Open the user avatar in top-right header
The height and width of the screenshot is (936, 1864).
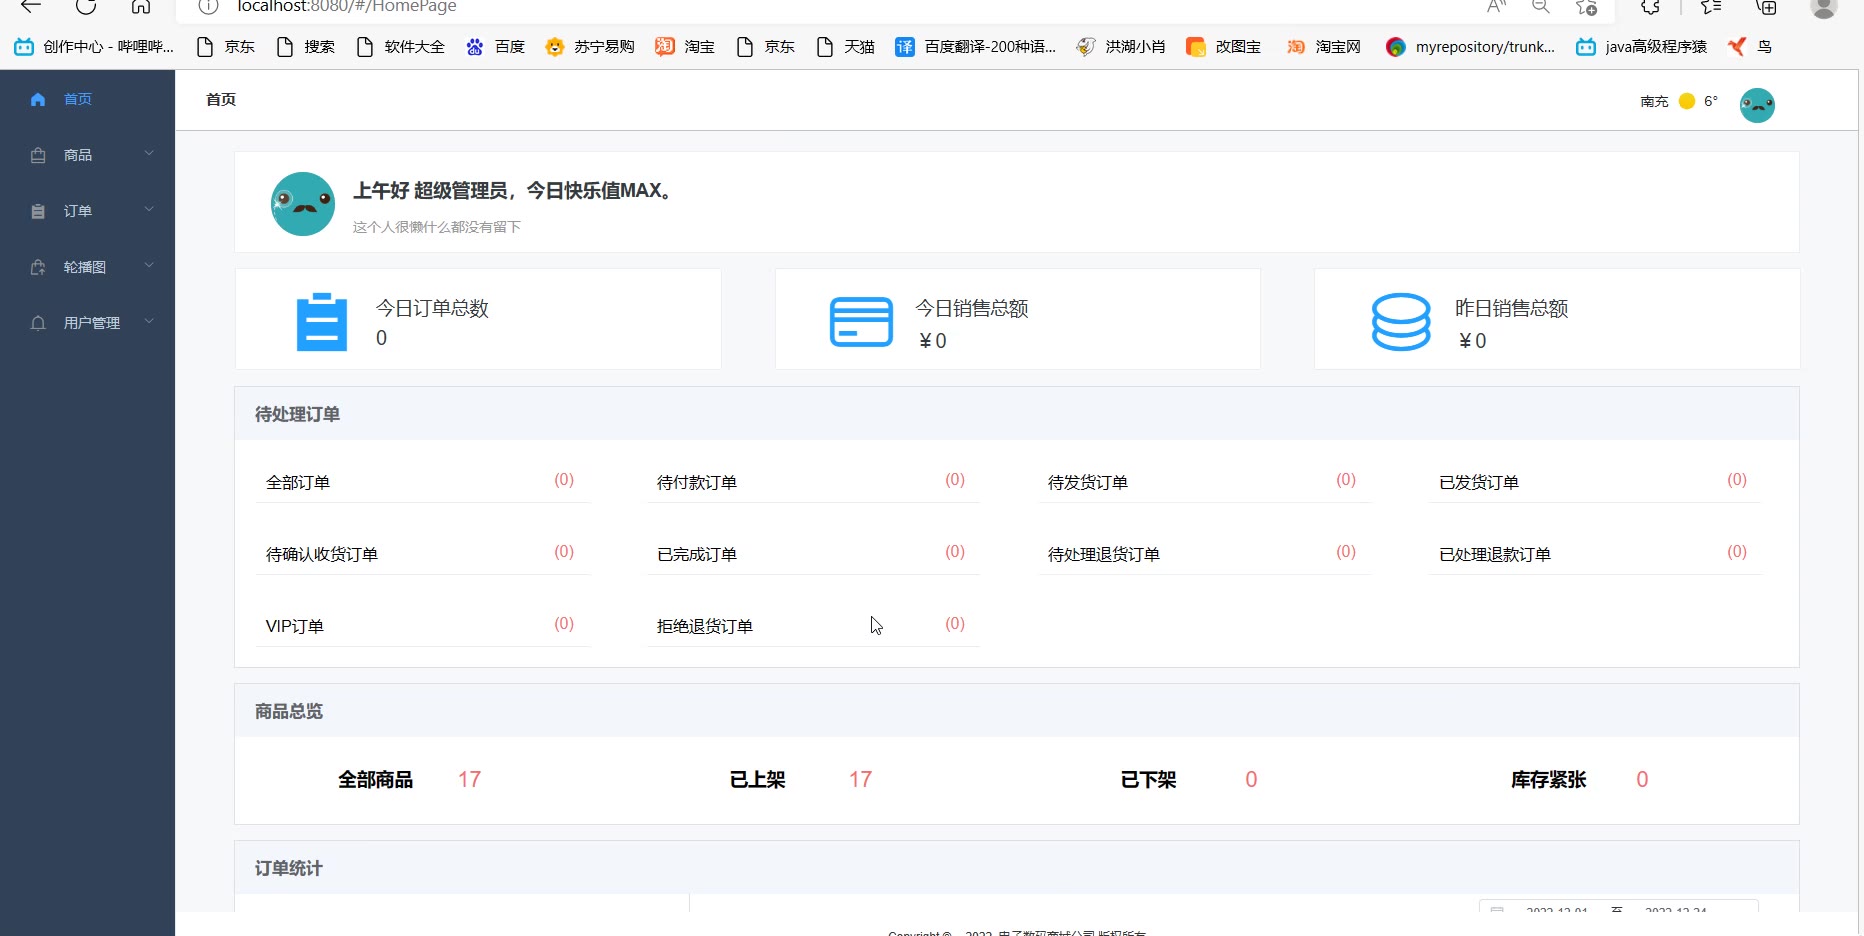[x=1757, y=105]
